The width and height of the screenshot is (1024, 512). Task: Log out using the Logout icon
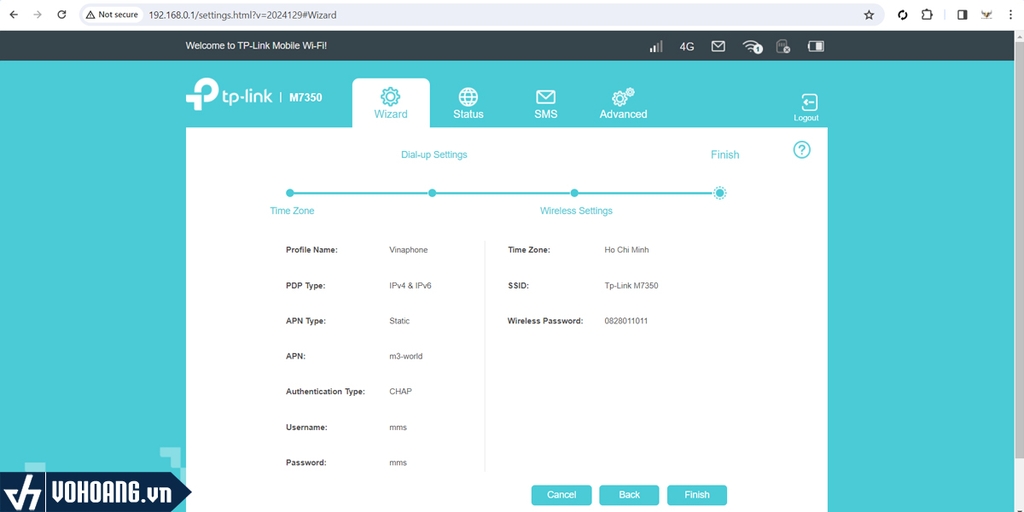807,108
